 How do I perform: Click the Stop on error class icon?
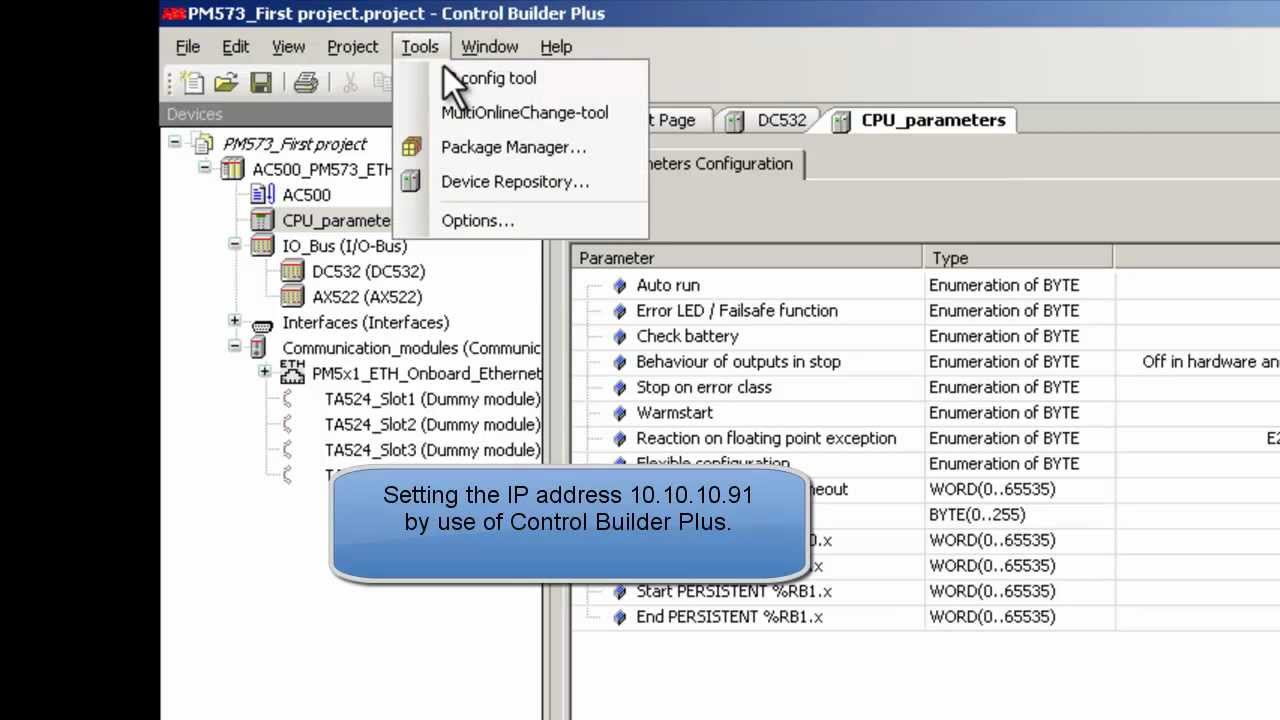click(x=620, y=387)
